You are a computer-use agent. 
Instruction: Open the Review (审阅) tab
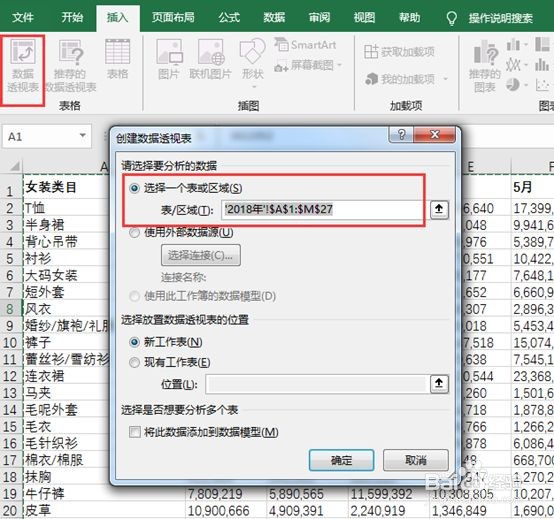point(319,17)
